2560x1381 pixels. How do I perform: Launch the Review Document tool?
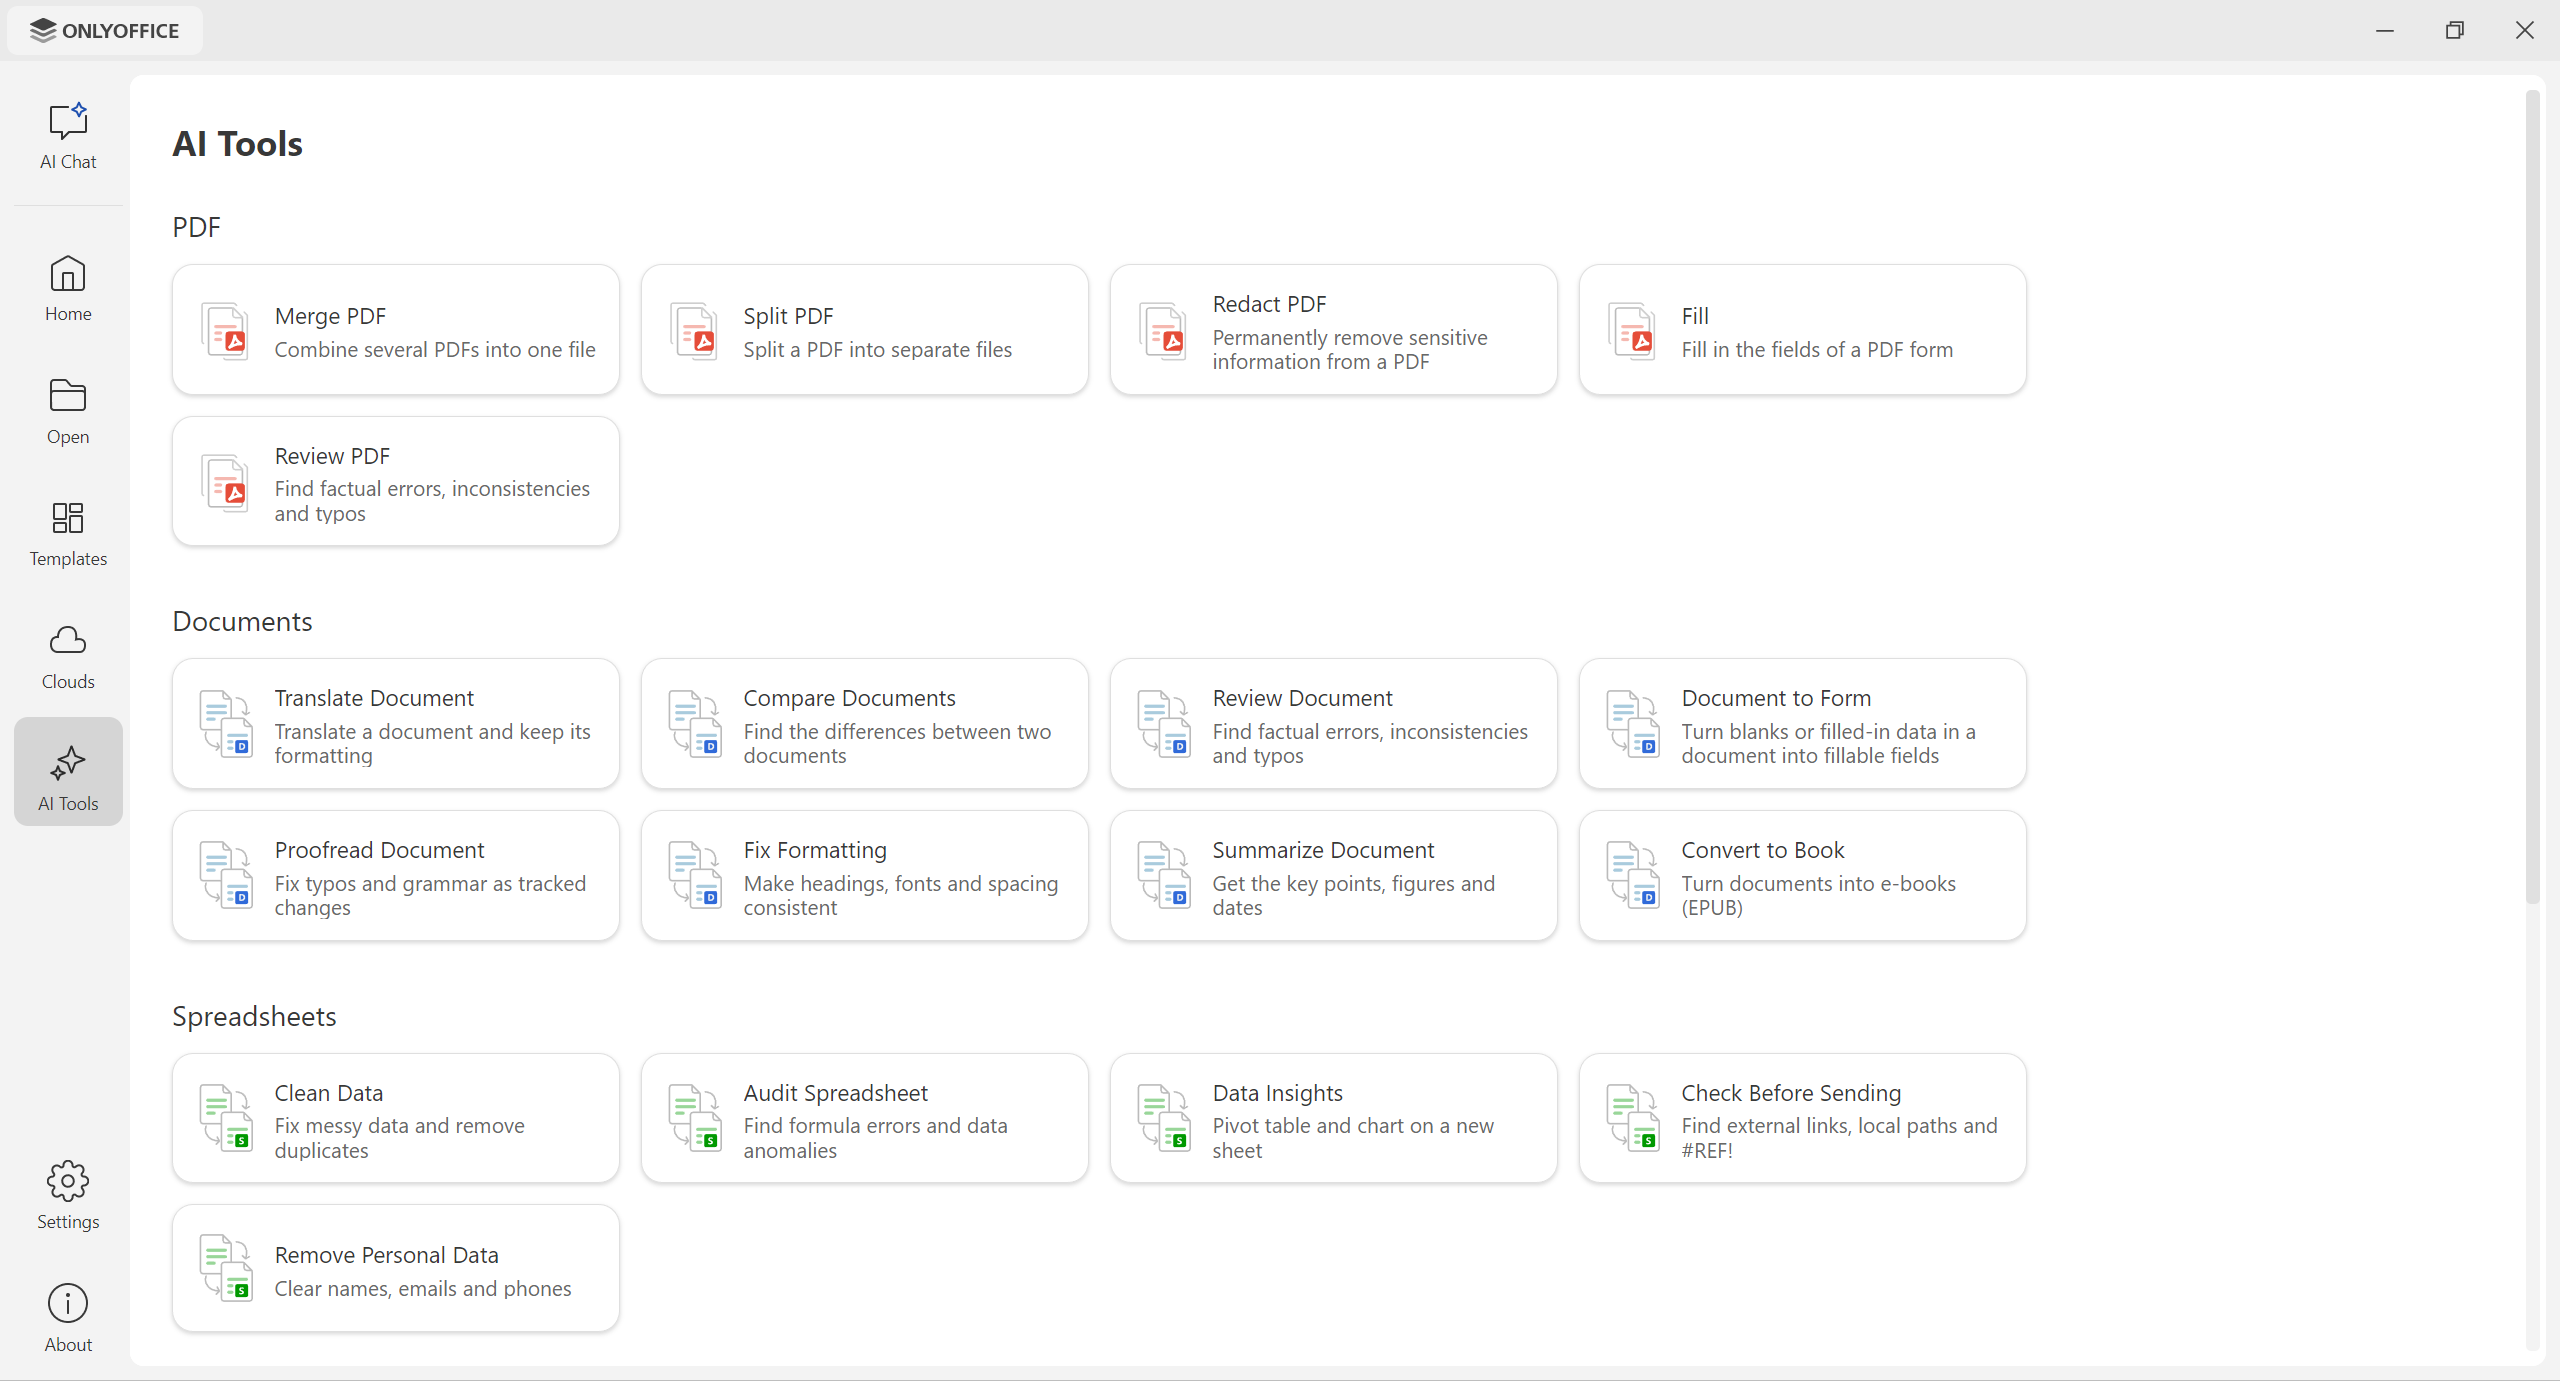(x=1333, y=724)
